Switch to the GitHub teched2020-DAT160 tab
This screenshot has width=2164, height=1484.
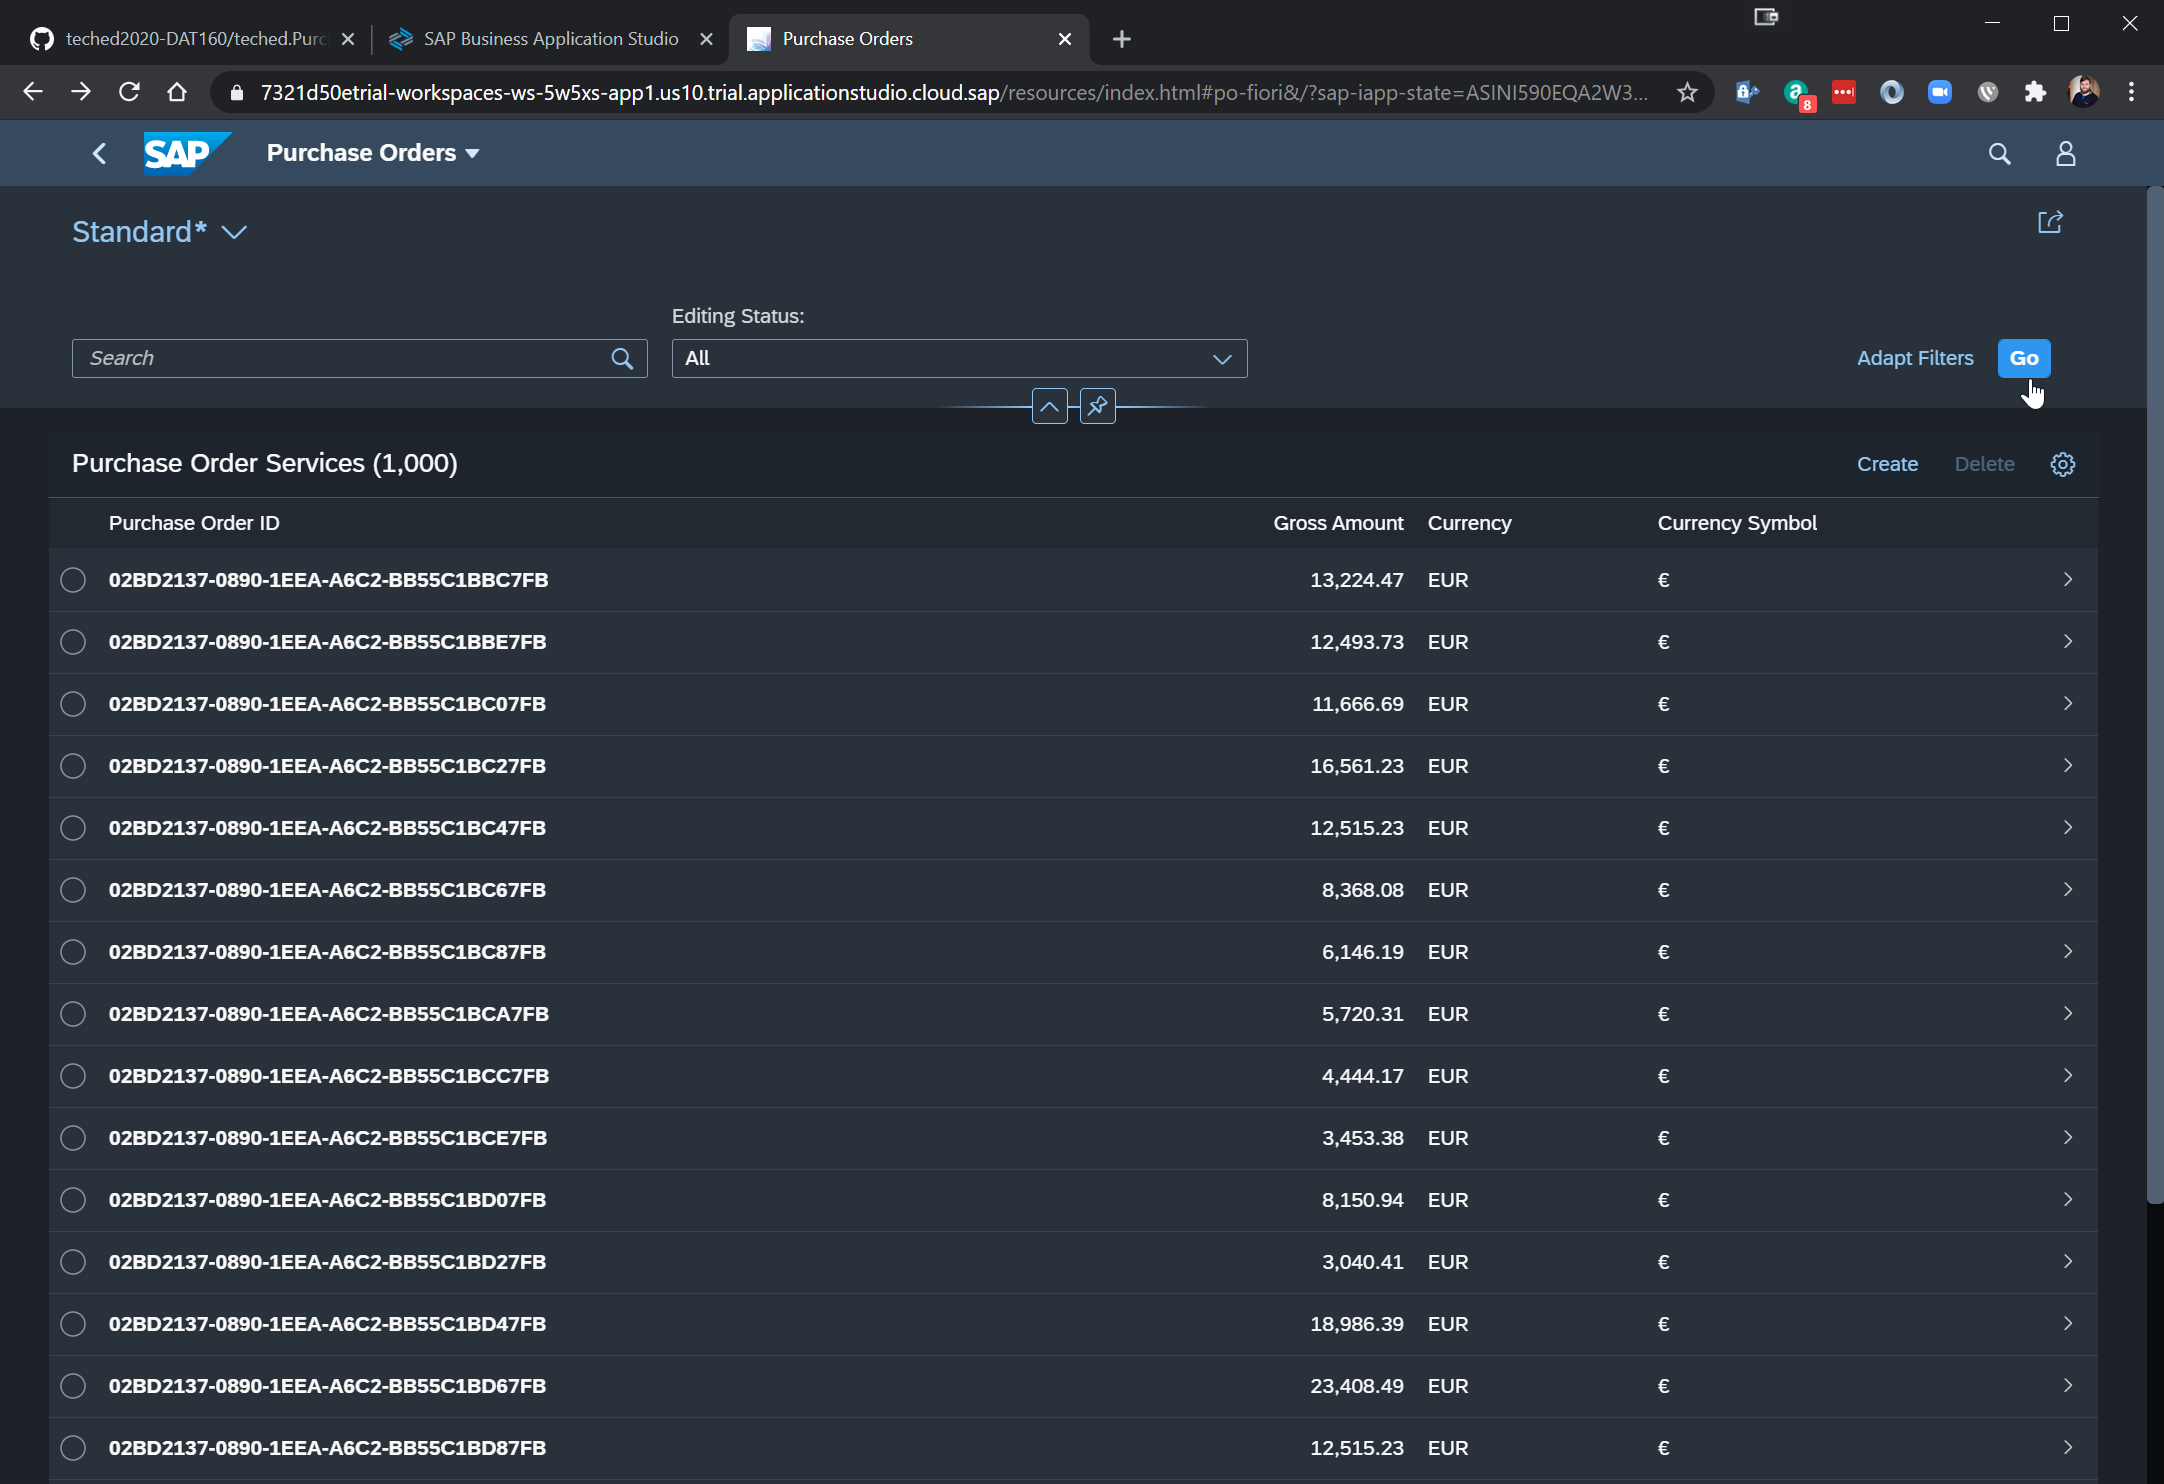(x=192, y=39)
